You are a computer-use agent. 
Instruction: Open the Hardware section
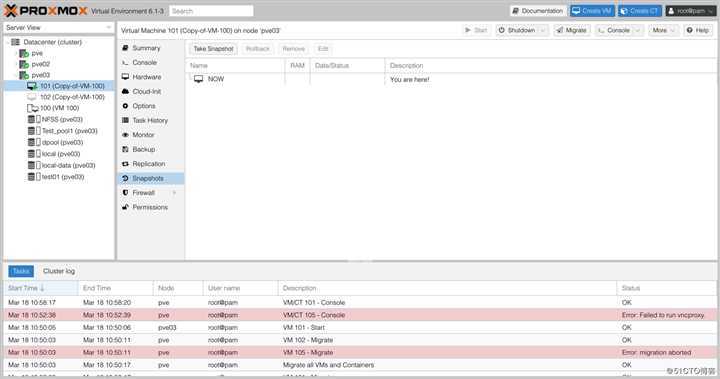[151, 77]
